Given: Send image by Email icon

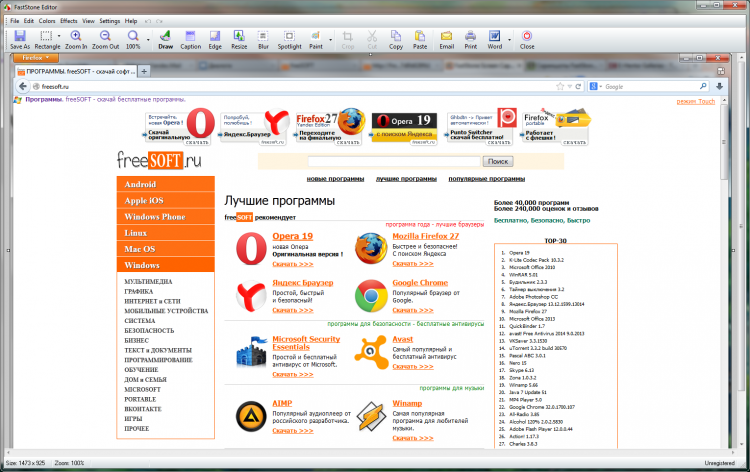Looking at the screenshot, I should coord(446,40).
